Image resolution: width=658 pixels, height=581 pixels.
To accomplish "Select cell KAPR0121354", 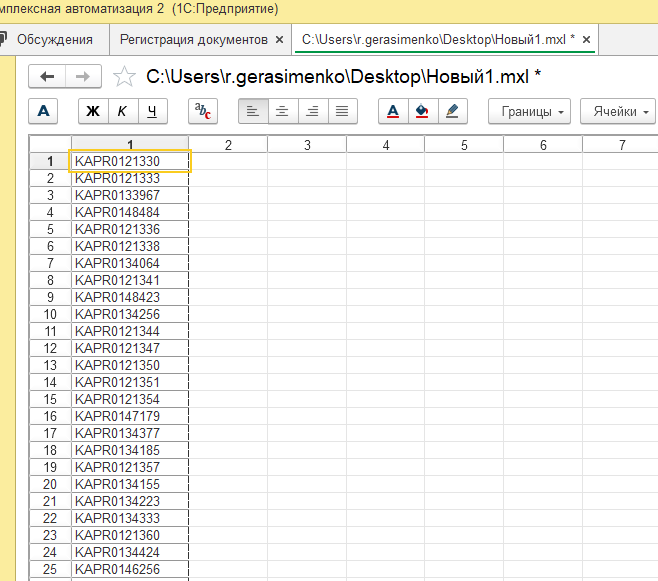I will (x=130, y=399).
